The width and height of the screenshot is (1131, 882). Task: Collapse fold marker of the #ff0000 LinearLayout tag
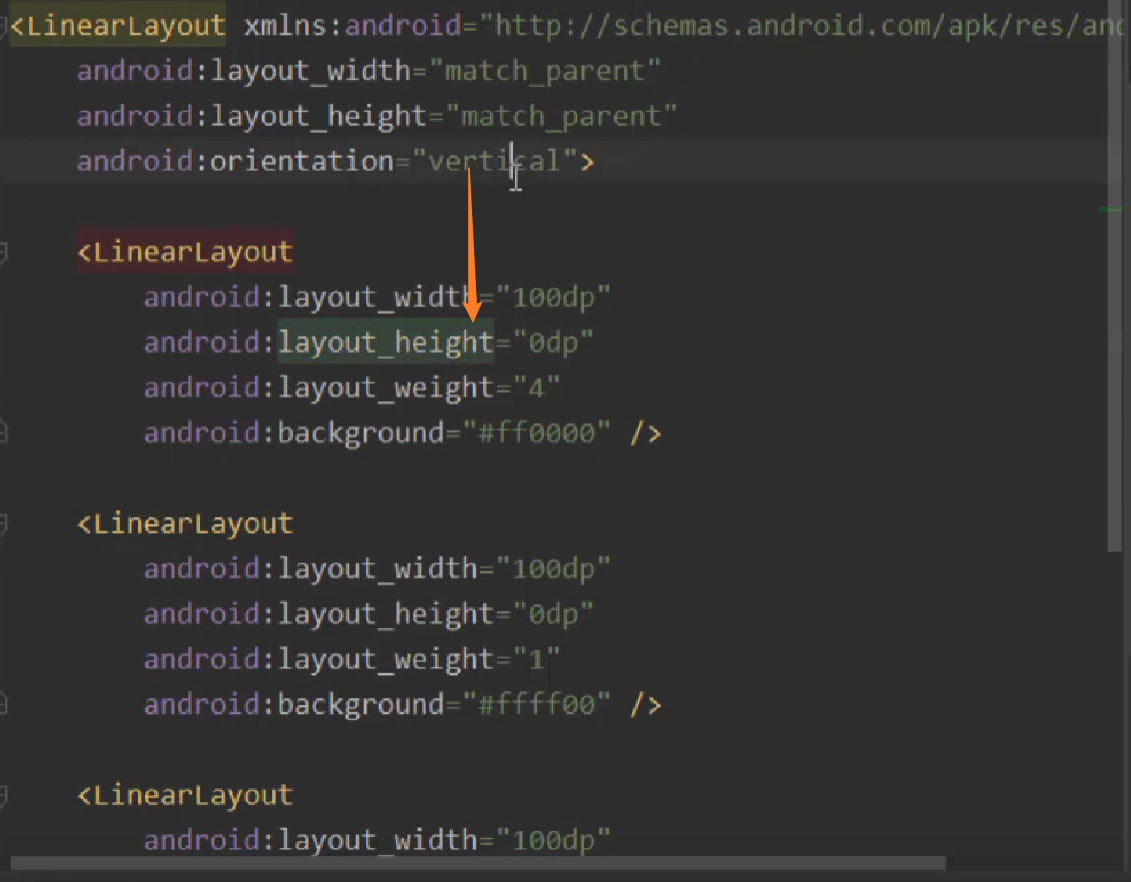click(3, 253)
